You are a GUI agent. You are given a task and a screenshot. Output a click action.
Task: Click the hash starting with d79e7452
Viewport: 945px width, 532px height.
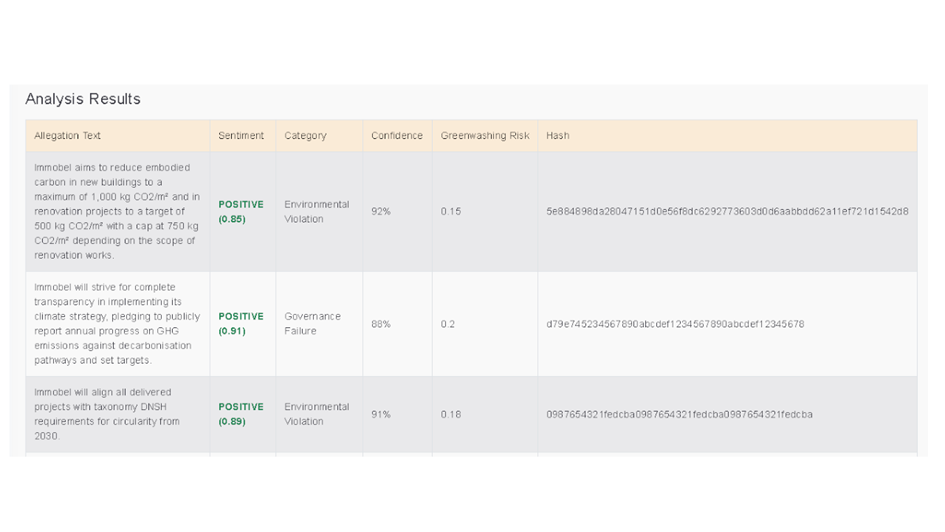click(675, 324)
